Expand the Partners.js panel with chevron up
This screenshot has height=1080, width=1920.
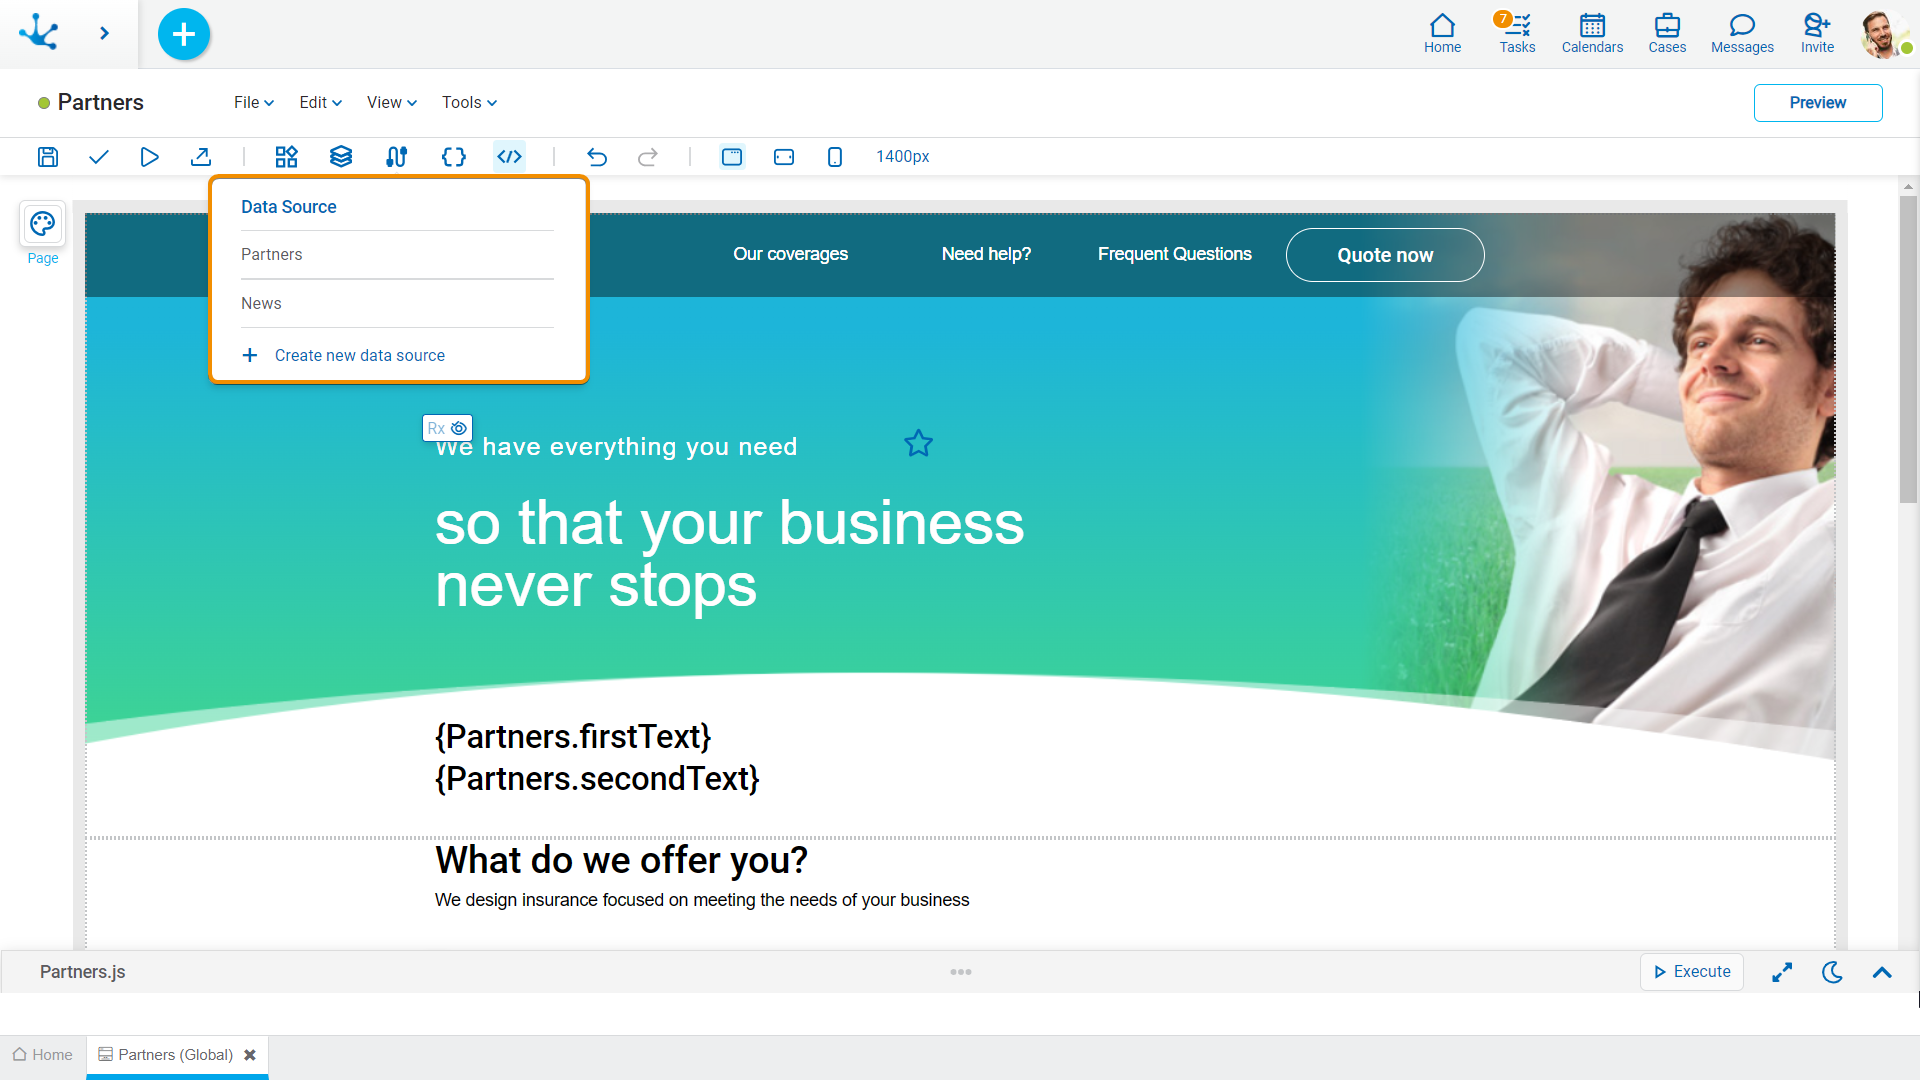pos(1882,972)
